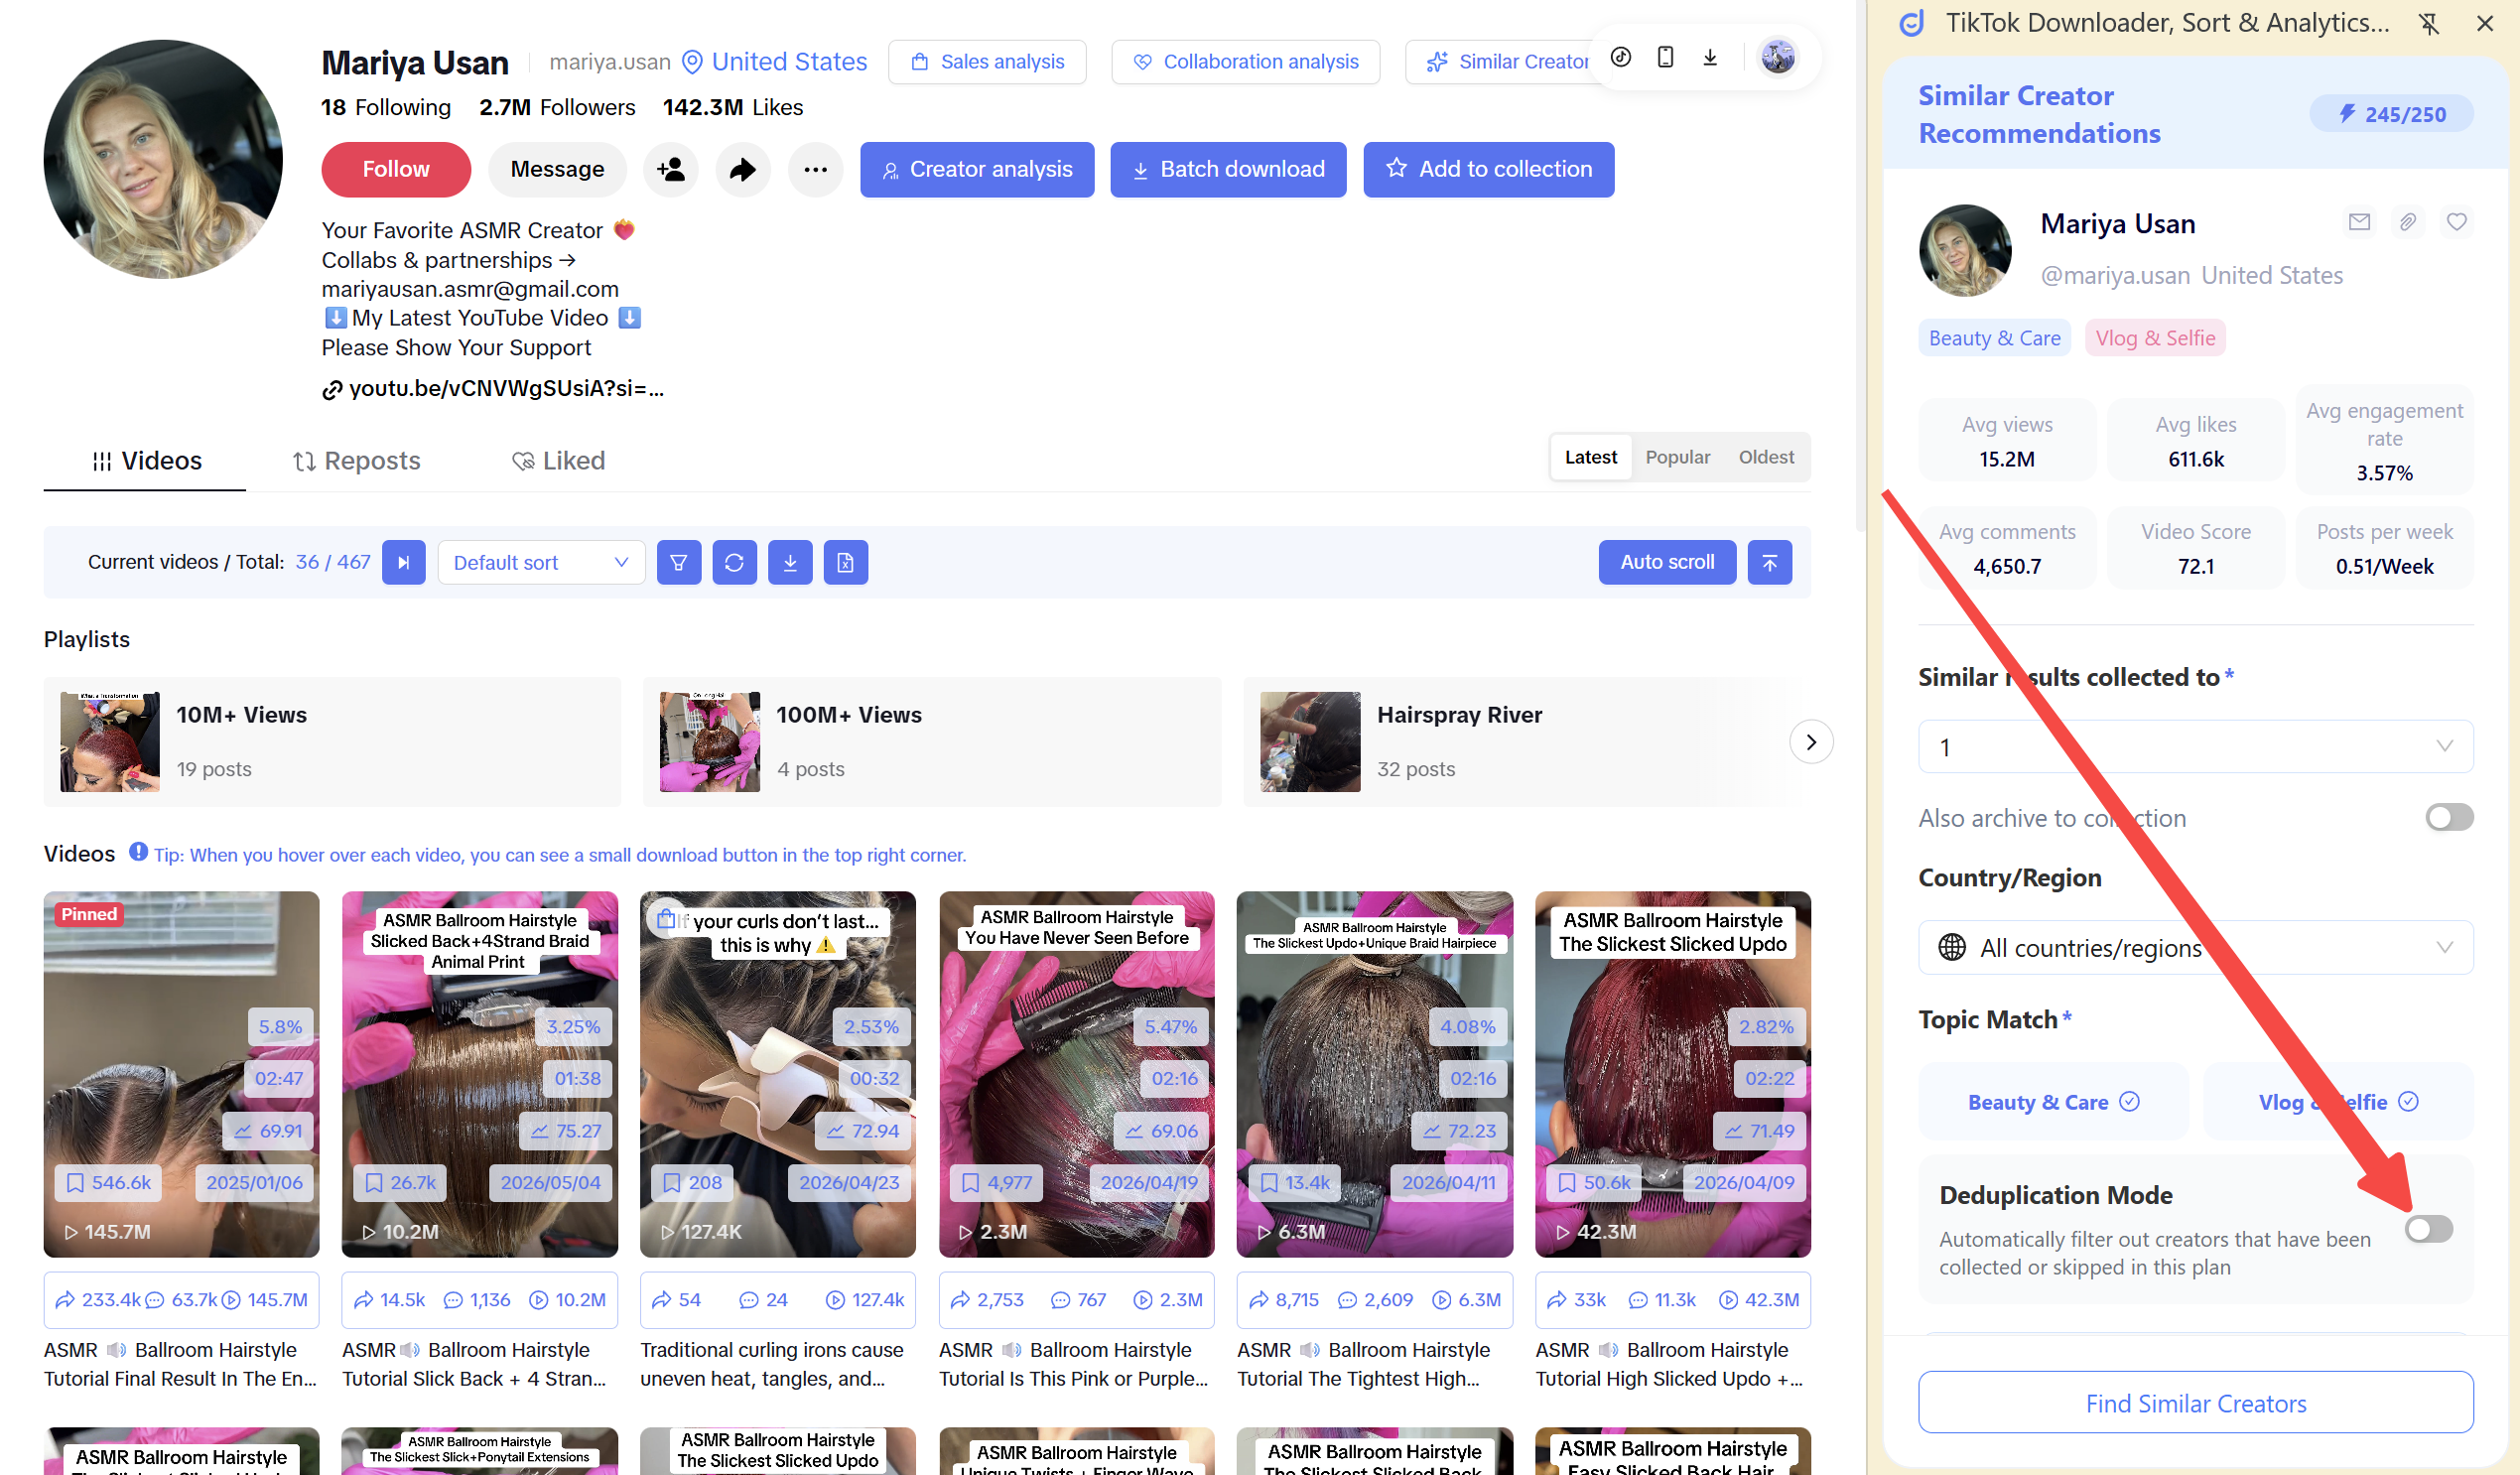Image resolution: width=2520 pixels, height=1475 pixels.
Task: Unpin the TikTok Downloader side panel
Action: 2429,23
